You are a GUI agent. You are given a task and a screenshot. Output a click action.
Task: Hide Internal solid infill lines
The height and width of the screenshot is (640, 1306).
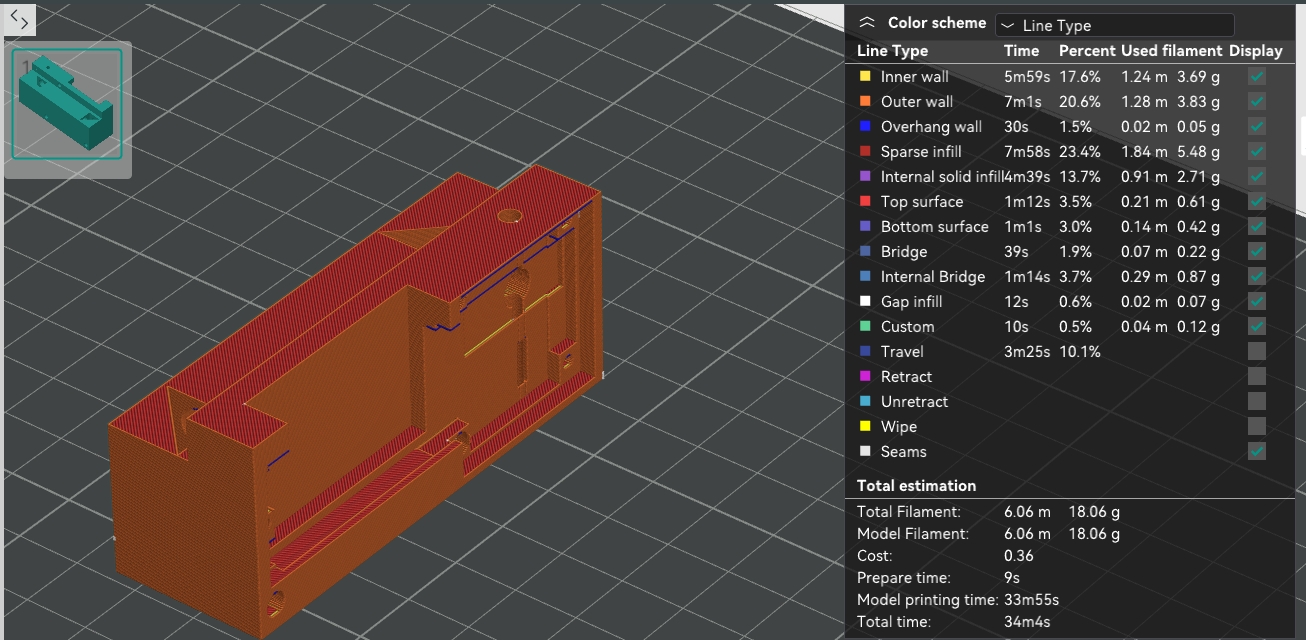pos(1257,176)
